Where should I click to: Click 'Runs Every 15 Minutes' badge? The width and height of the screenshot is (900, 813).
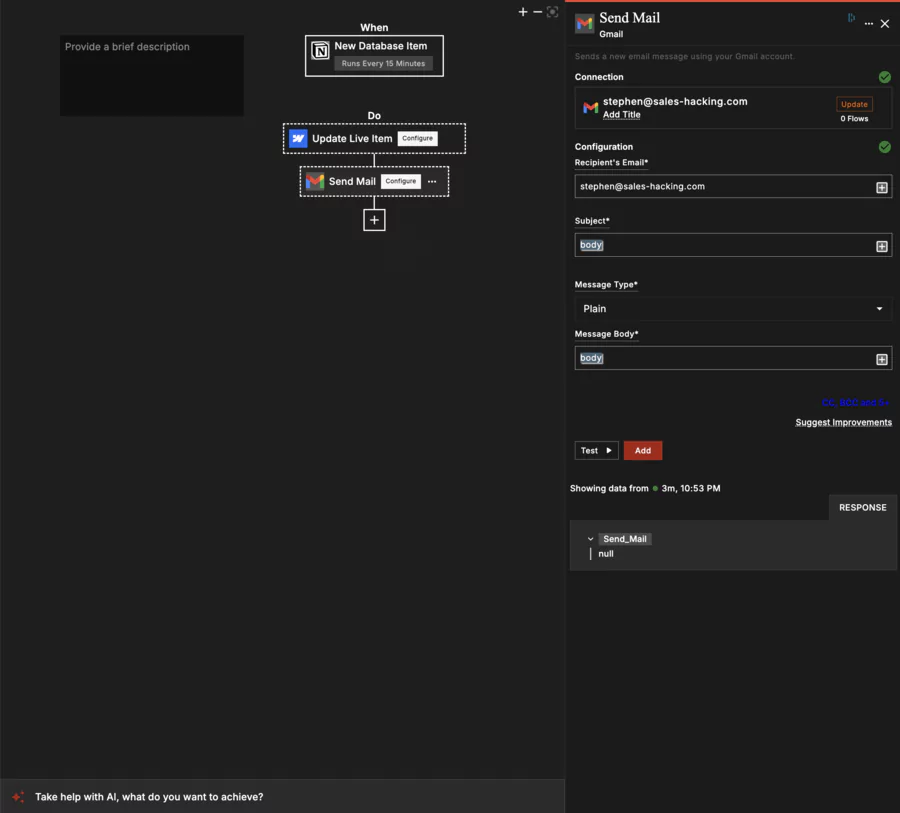pyautogui.click(x=383, y=64)
